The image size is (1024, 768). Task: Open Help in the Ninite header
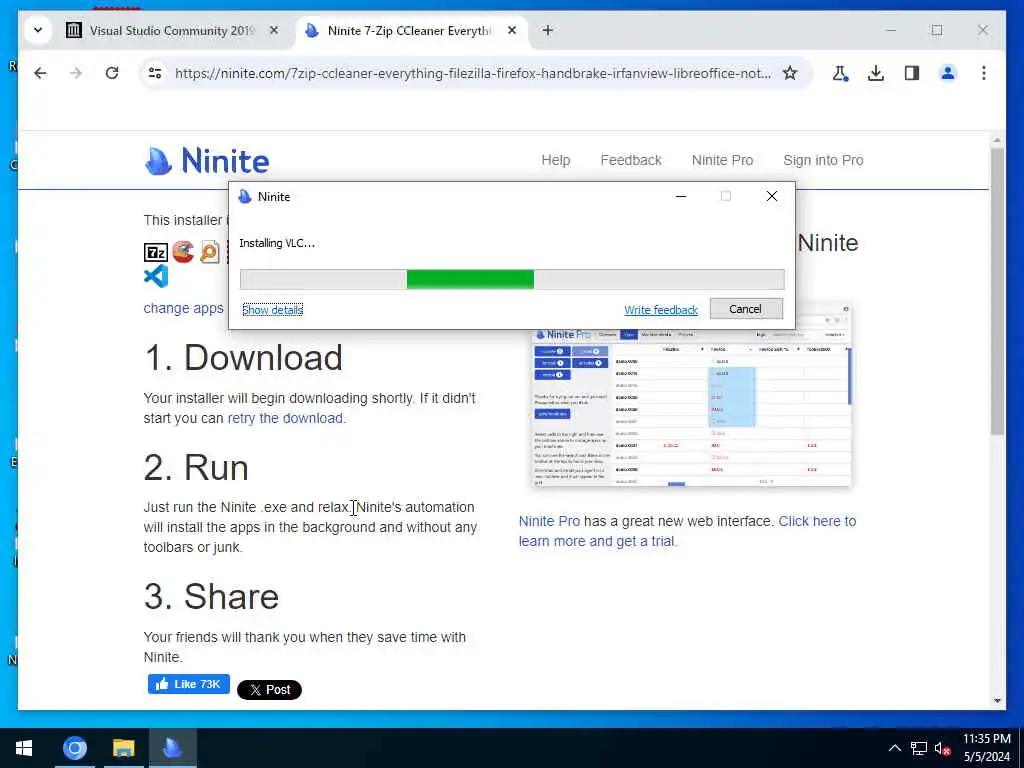tap(556, 160)
